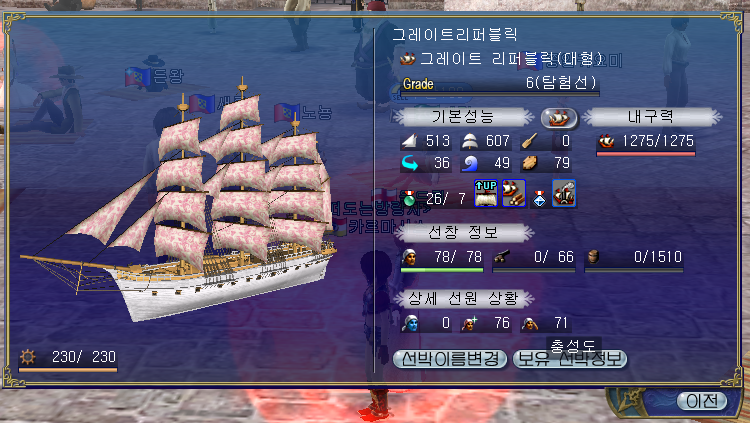Screen dimensions: 750x423
Task: Select the ship with cannon skill icon
Action: (x=563, y=193)
